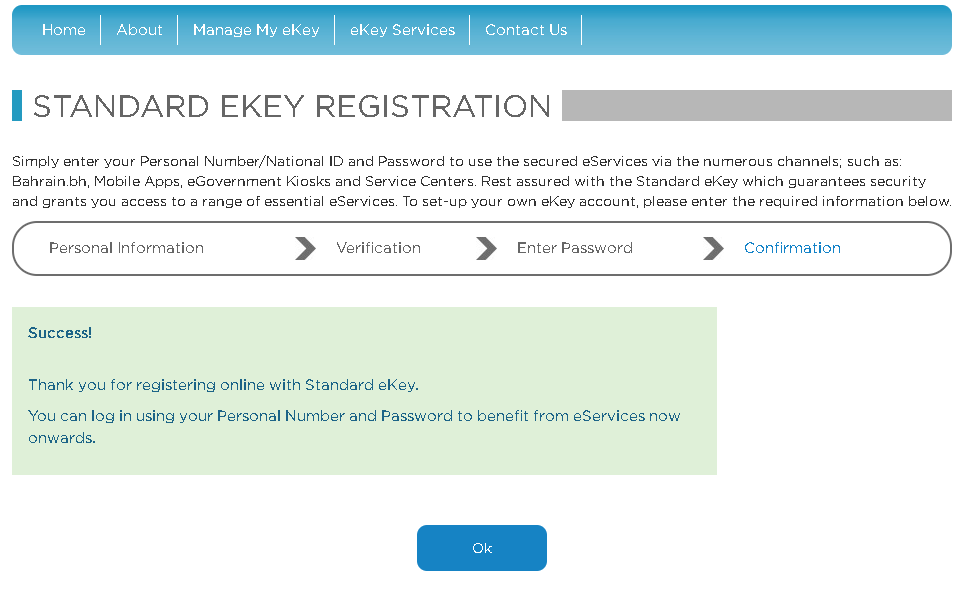
Task: Select the Personal Information step
Action: coord(126,248)
